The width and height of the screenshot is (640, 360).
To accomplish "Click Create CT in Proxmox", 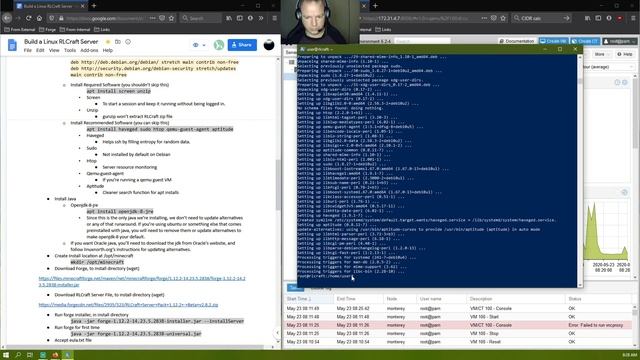I will pos(585,41).
